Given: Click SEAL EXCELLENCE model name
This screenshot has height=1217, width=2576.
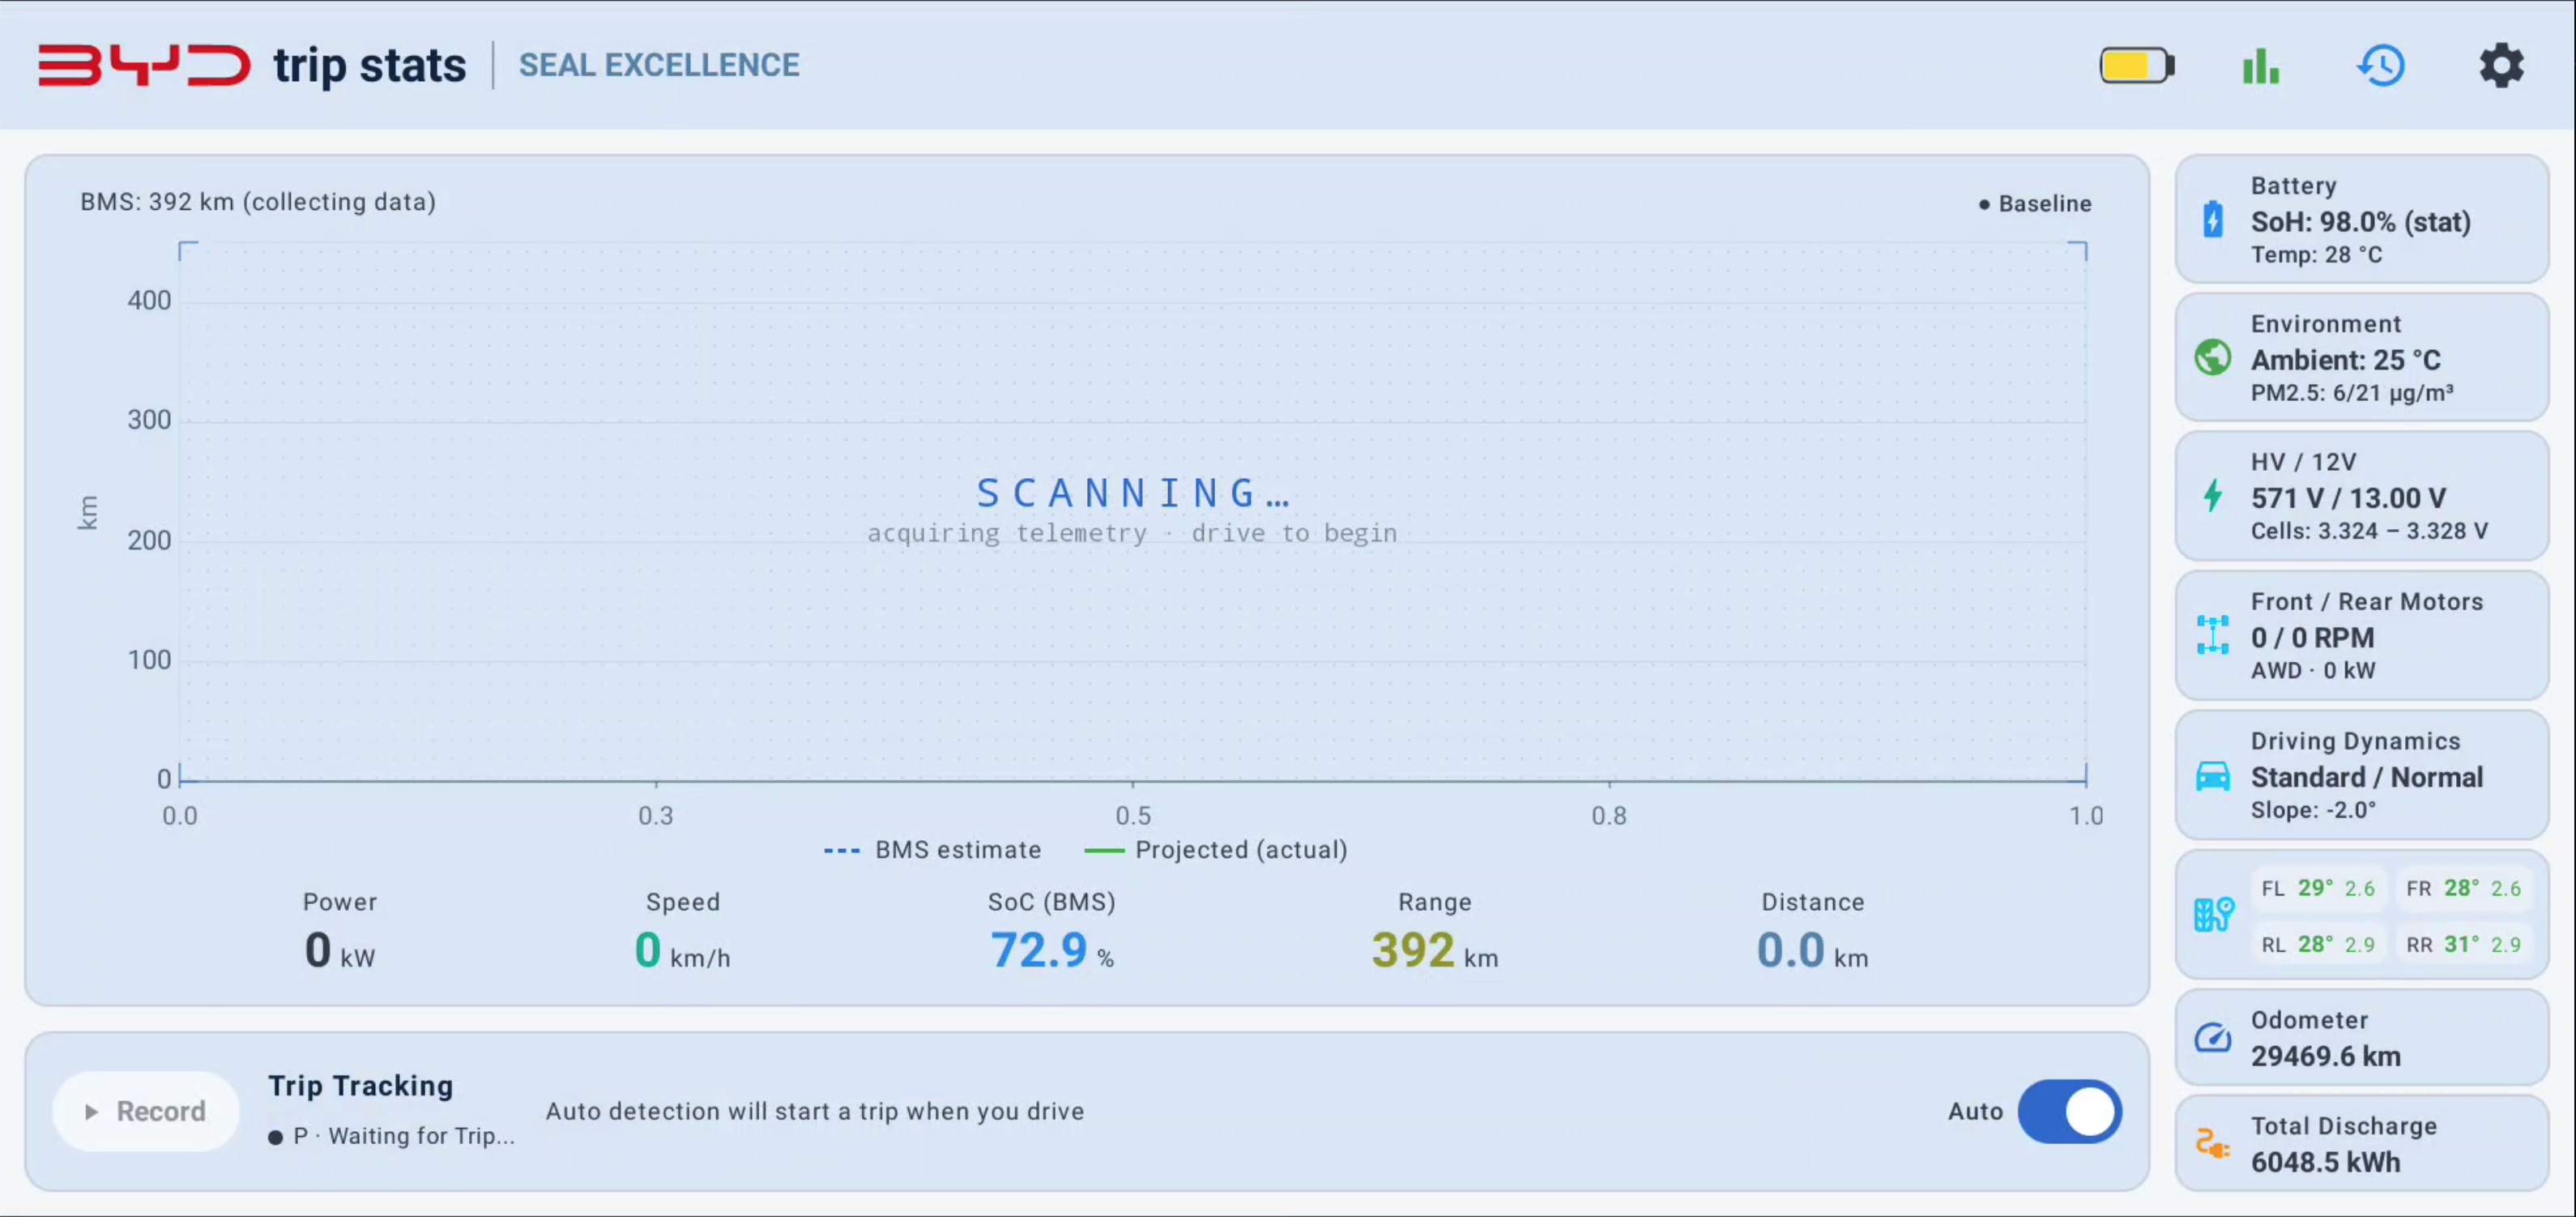Looking at the screenshot, I should 659,65.
